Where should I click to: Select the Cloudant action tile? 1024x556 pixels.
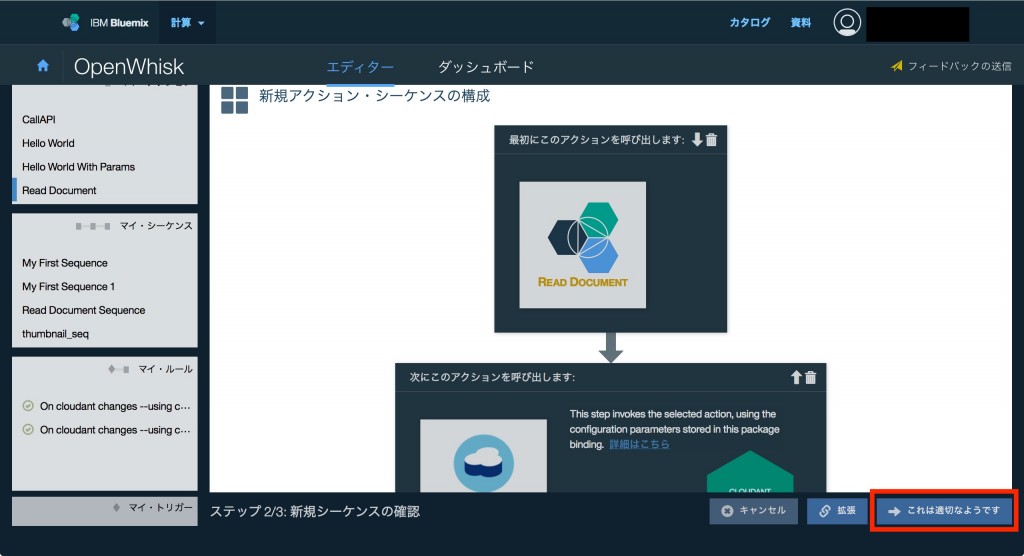pos(483,456)
